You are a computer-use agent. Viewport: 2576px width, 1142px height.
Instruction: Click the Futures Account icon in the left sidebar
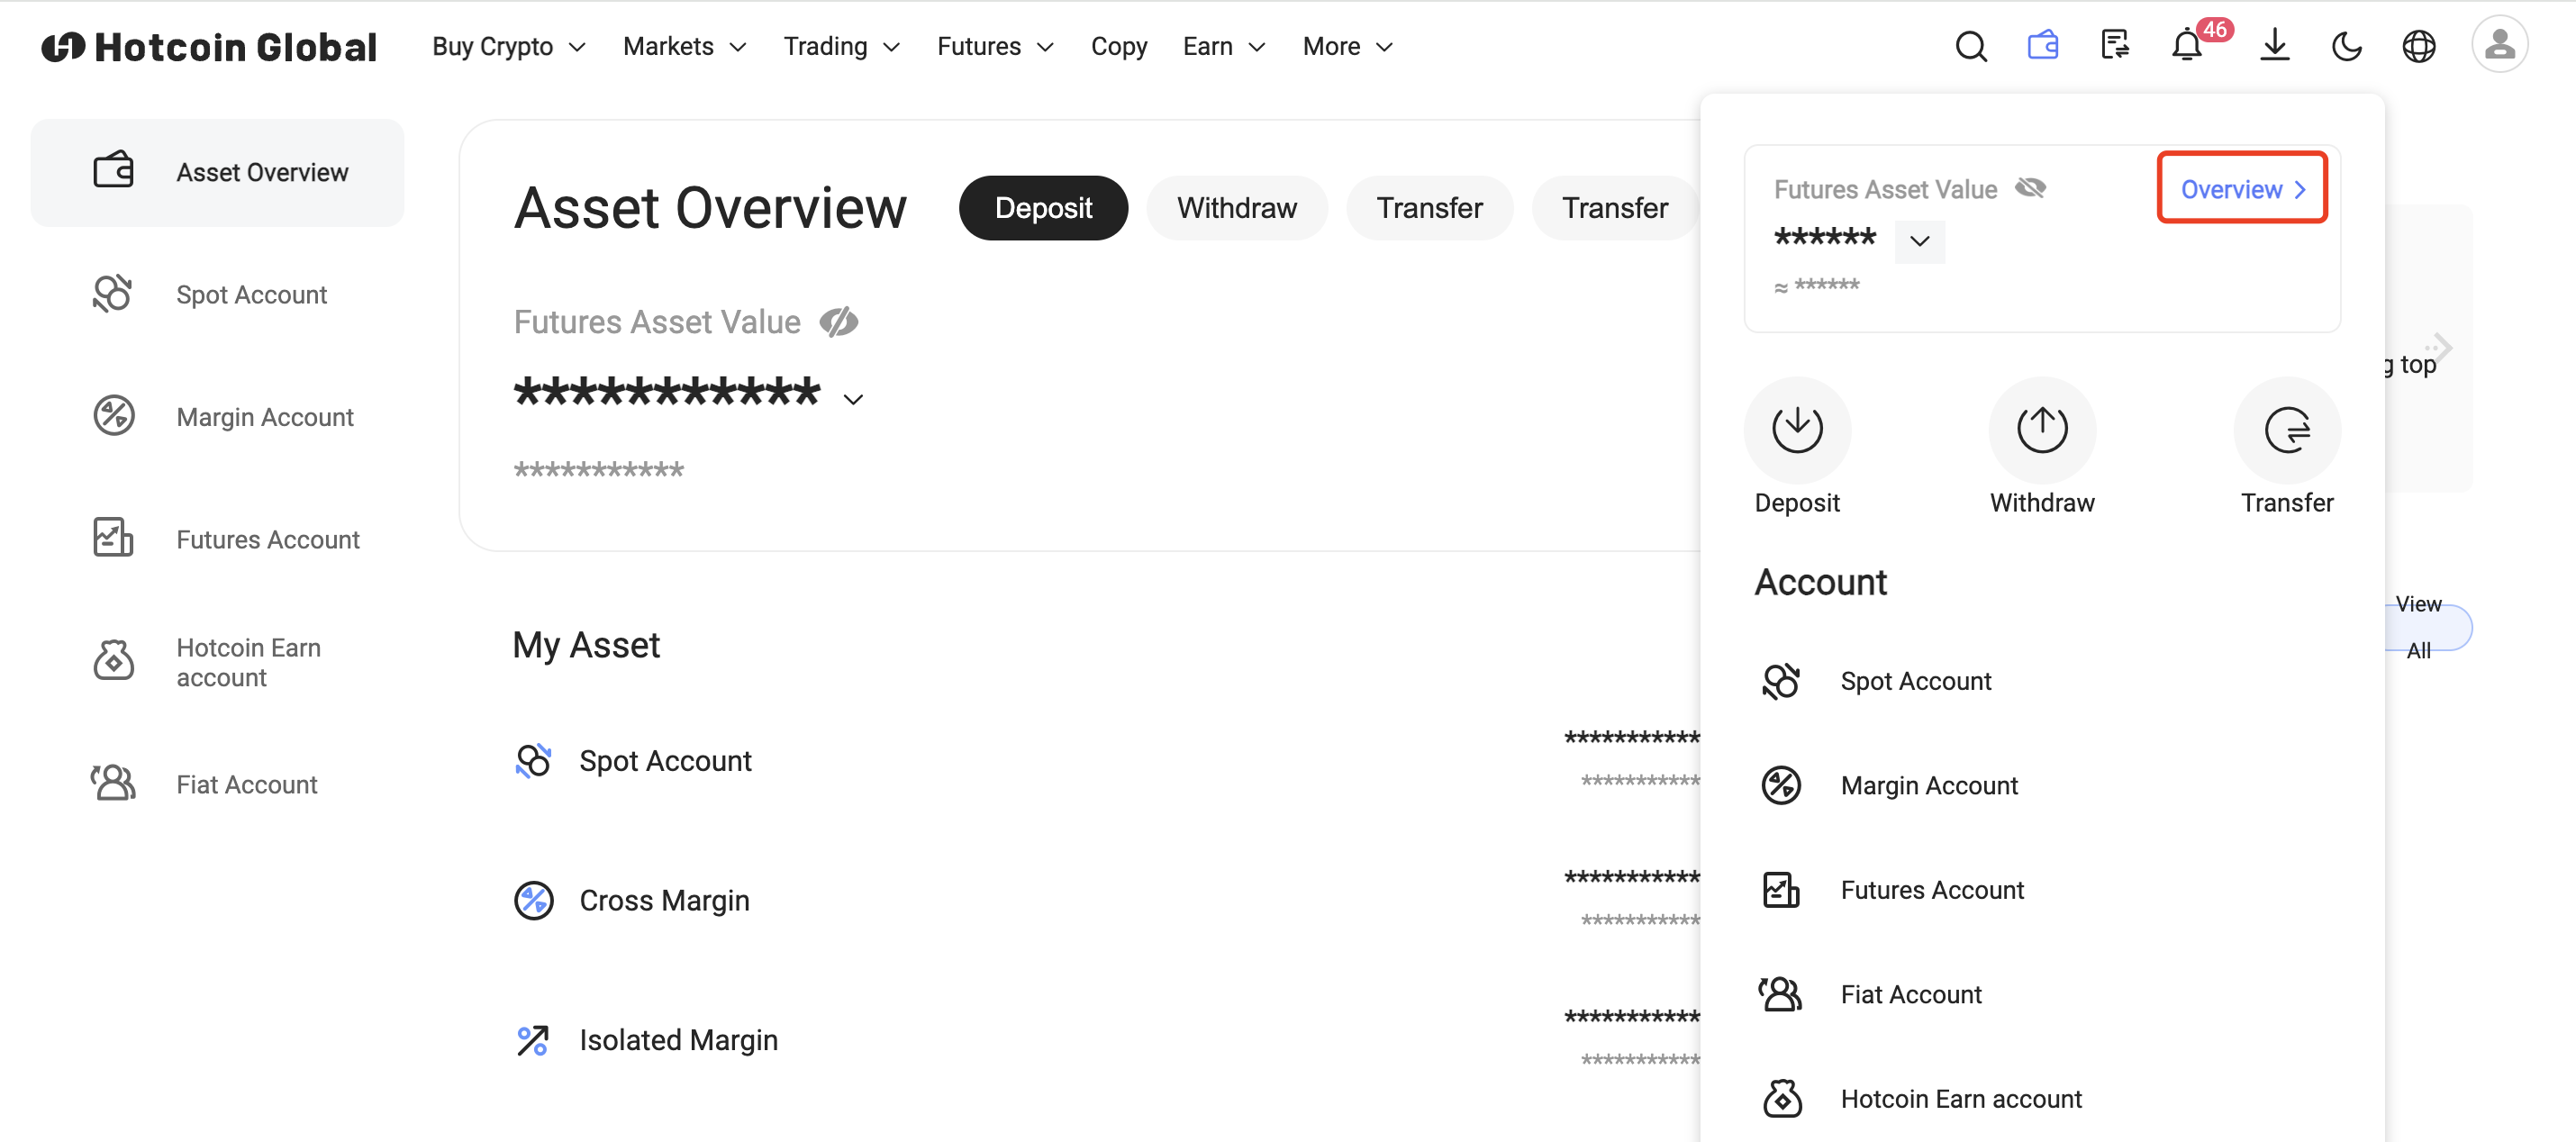coord(113,538)
